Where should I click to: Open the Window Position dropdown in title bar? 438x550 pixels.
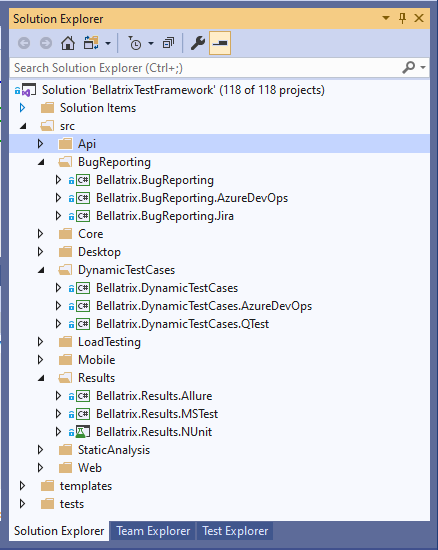point(386,18)
